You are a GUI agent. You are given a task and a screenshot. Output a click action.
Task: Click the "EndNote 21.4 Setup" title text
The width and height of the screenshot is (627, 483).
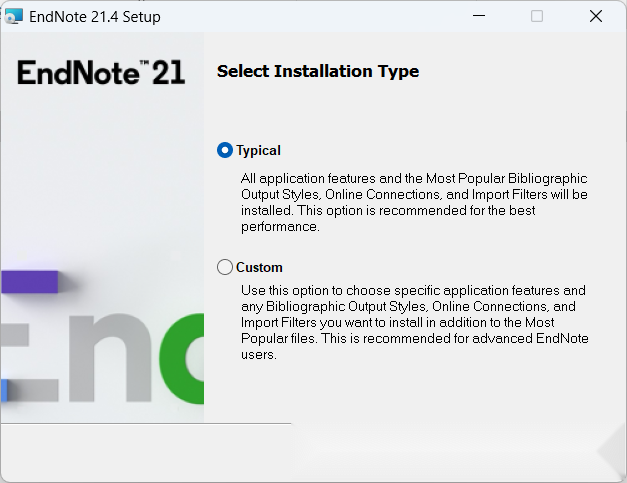(x=95, y=17)
